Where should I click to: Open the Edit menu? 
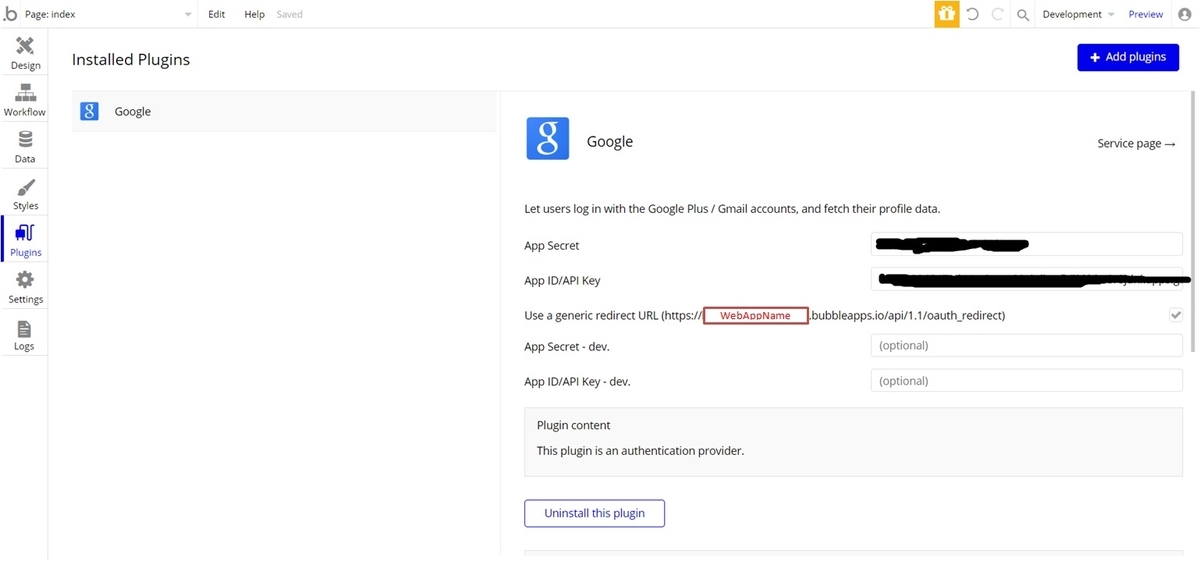(217, 15)
